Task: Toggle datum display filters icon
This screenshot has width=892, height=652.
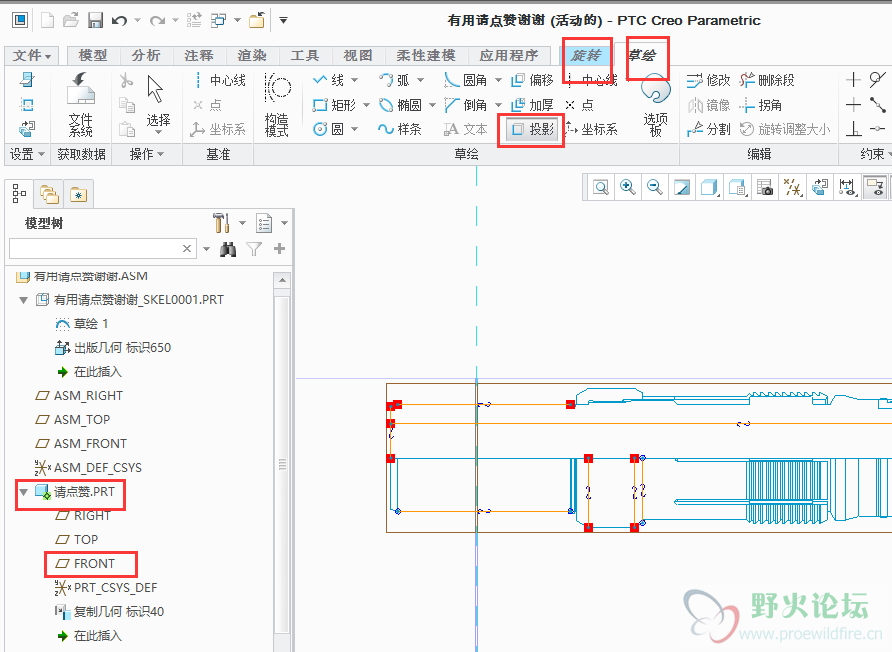Action: pos(792,187)
